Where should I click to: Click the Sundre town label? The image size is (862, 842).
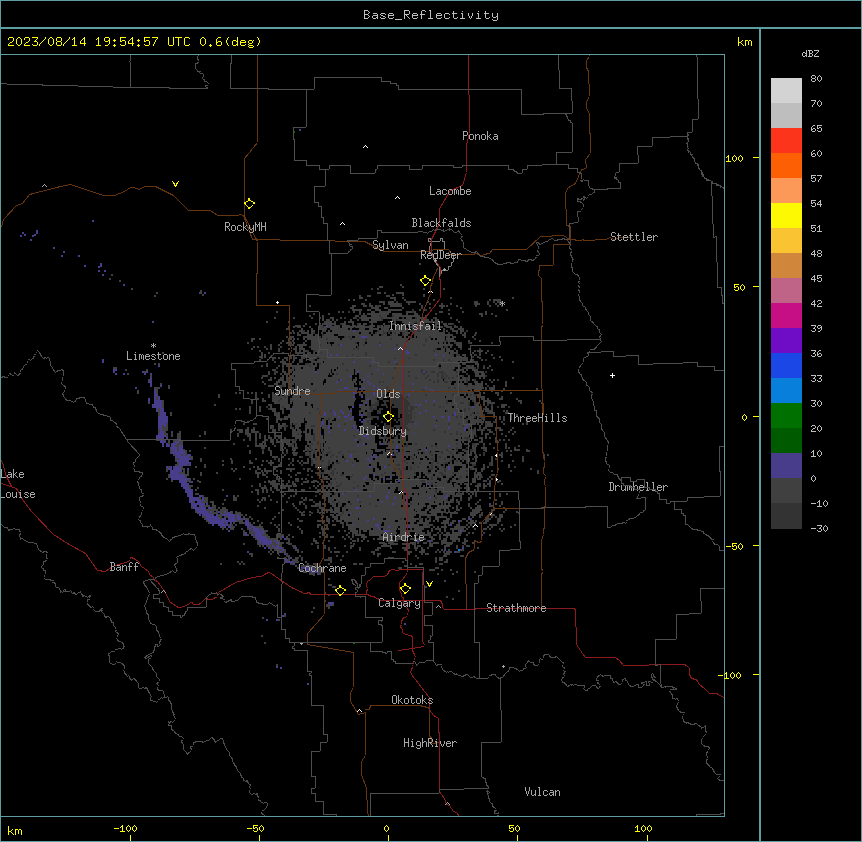pyautogui.click(x=292, y=391)
